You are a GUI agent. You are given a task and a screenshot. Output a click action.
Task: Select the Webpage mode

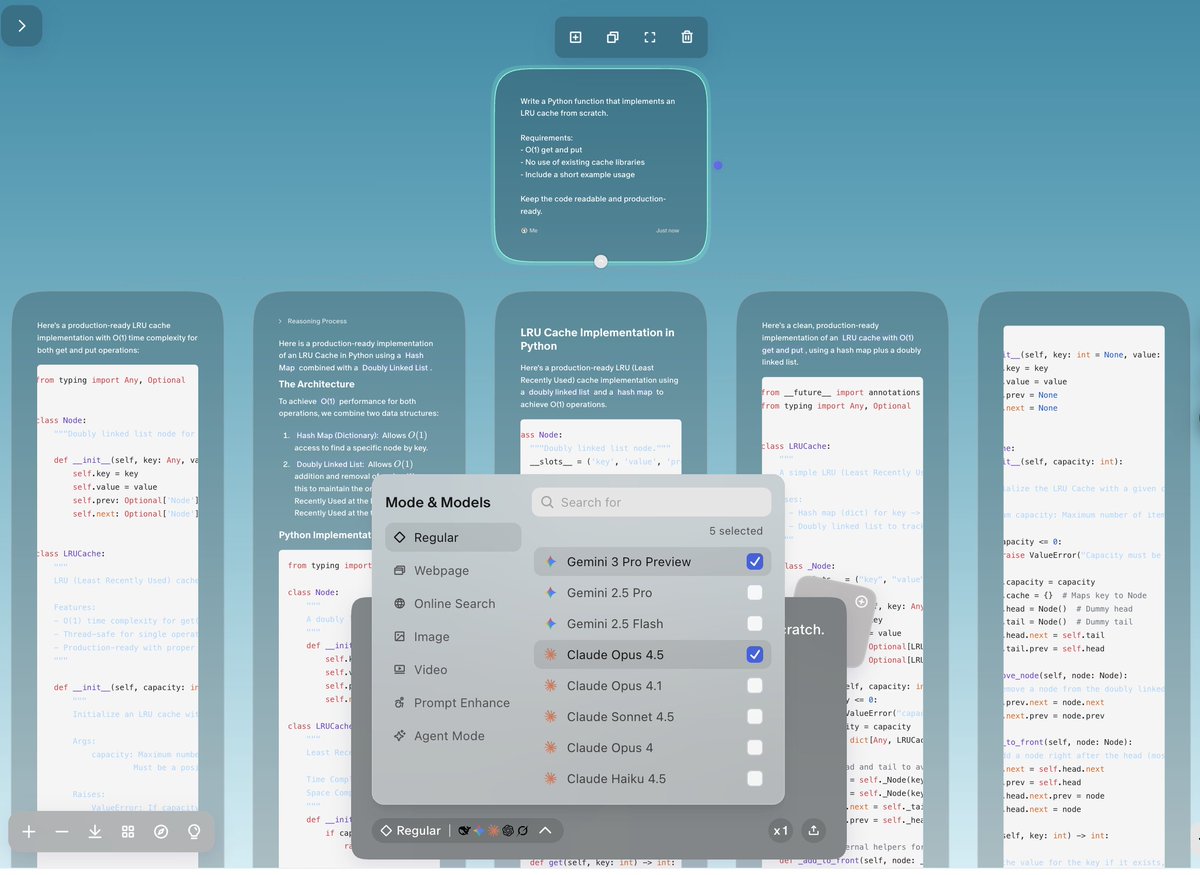pyautogui.click(x=453, y=570)
